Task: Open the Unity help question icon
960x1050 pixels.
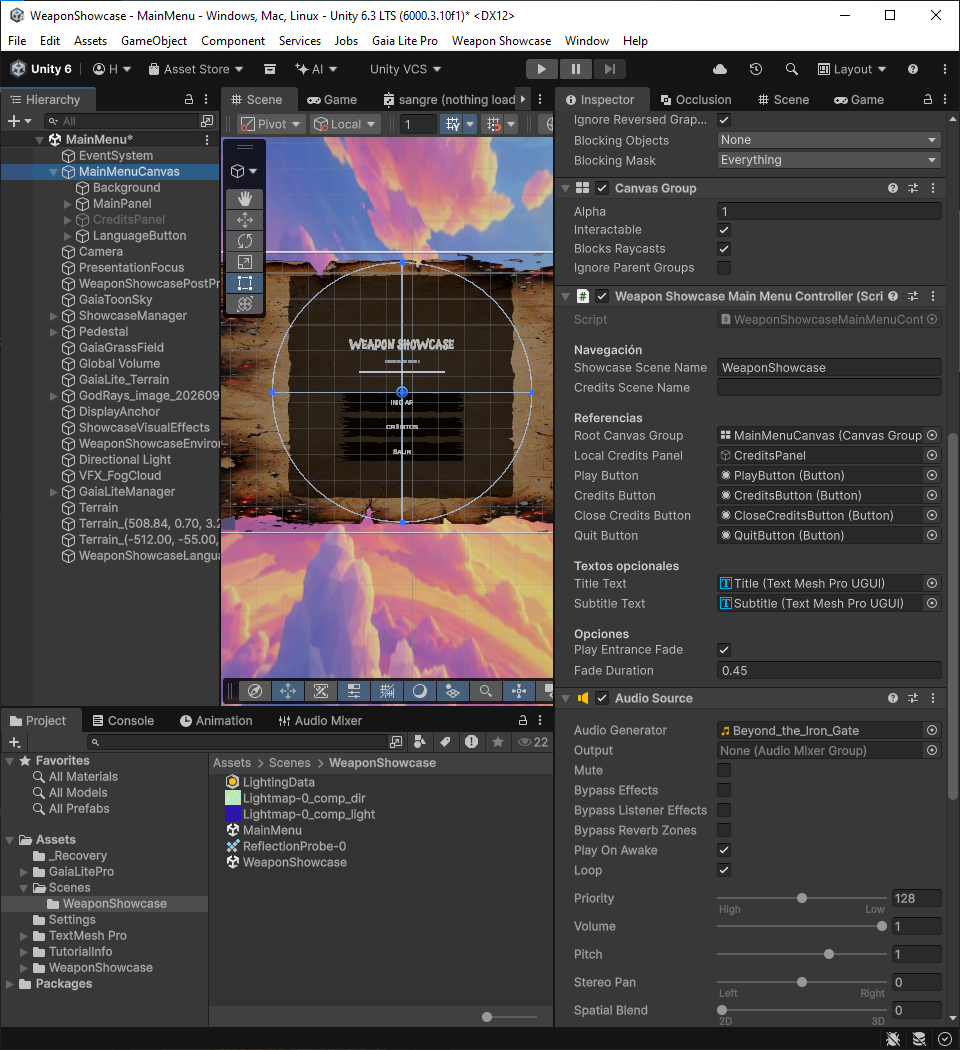Action: click(912, 69)
